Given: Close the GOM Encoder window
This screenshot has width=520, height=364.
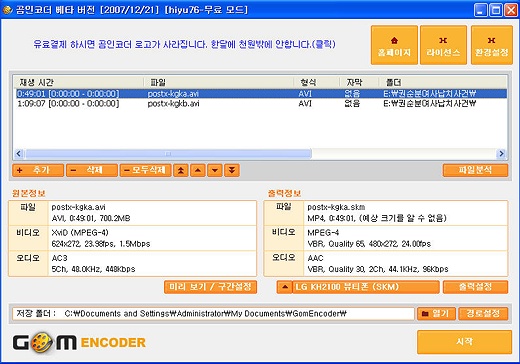Looking at the screenshot, I should [511, 10].
